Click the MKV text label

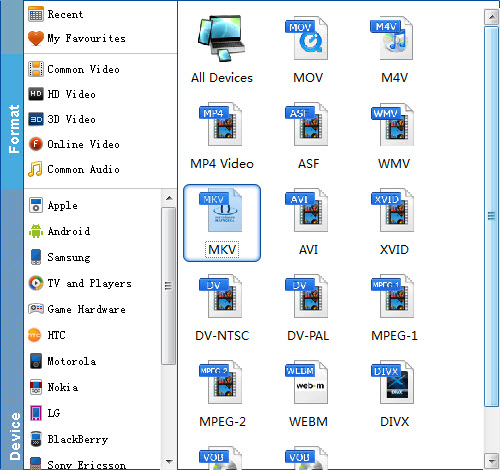(x=222, y=250)
